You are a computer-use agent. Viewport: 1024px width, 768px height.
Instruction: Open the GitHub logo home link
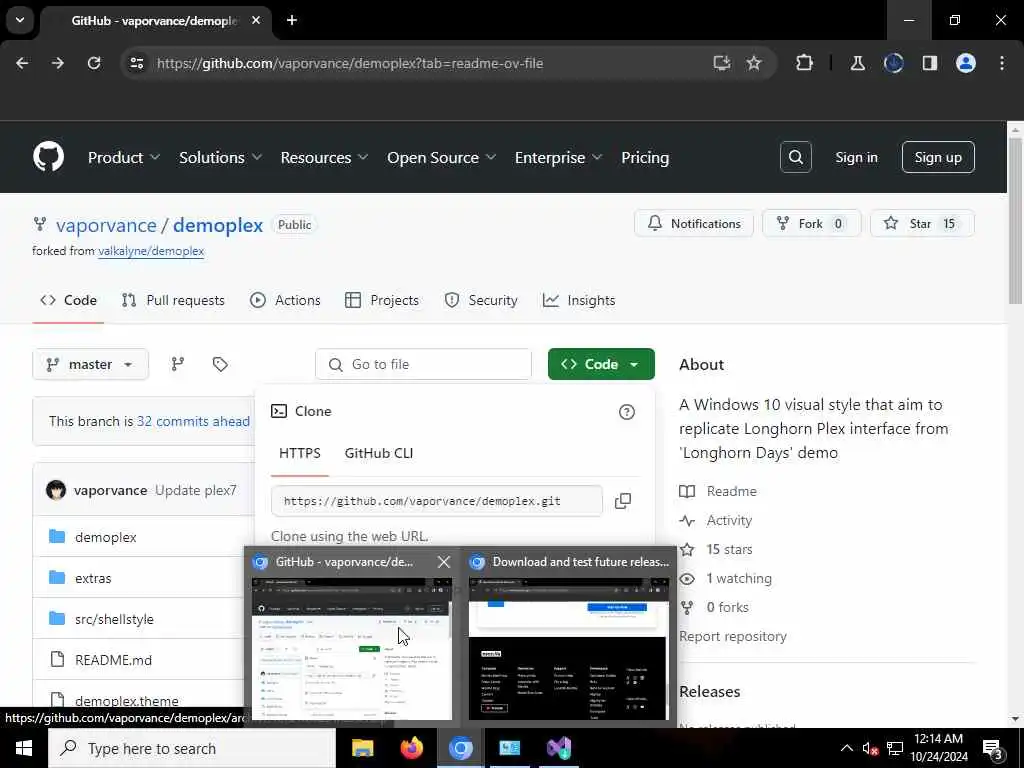pyautogui.click(x=48, y=157)
